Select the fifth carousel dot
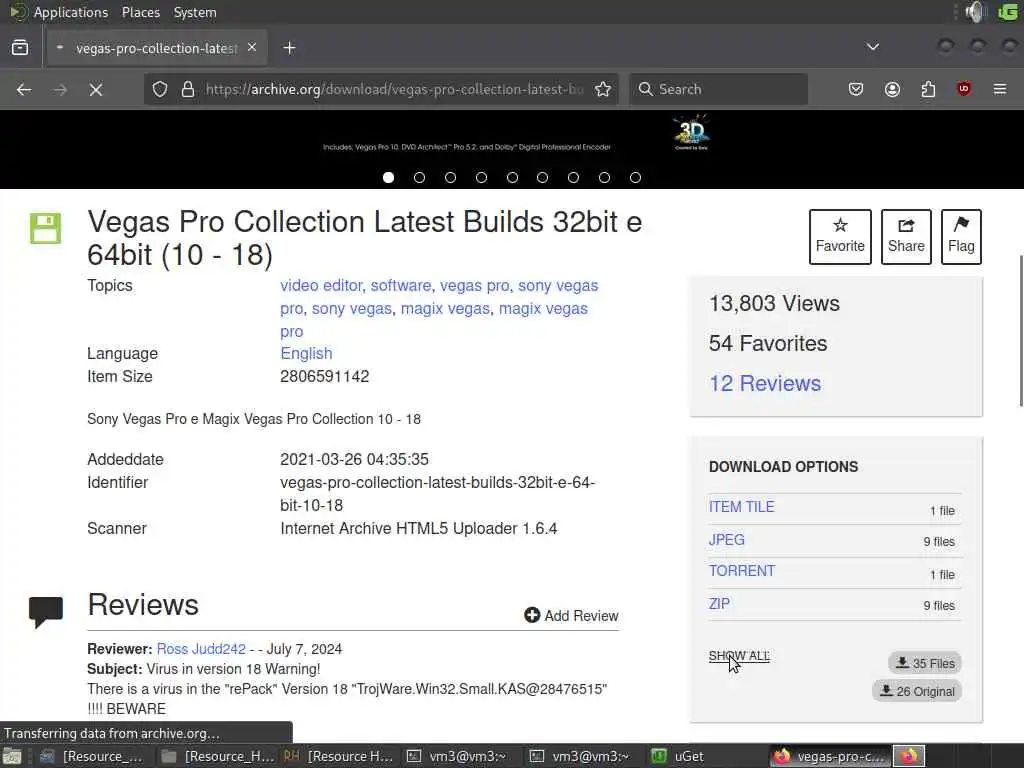Viewport: 1024px width, 768px height. point(513,178)
